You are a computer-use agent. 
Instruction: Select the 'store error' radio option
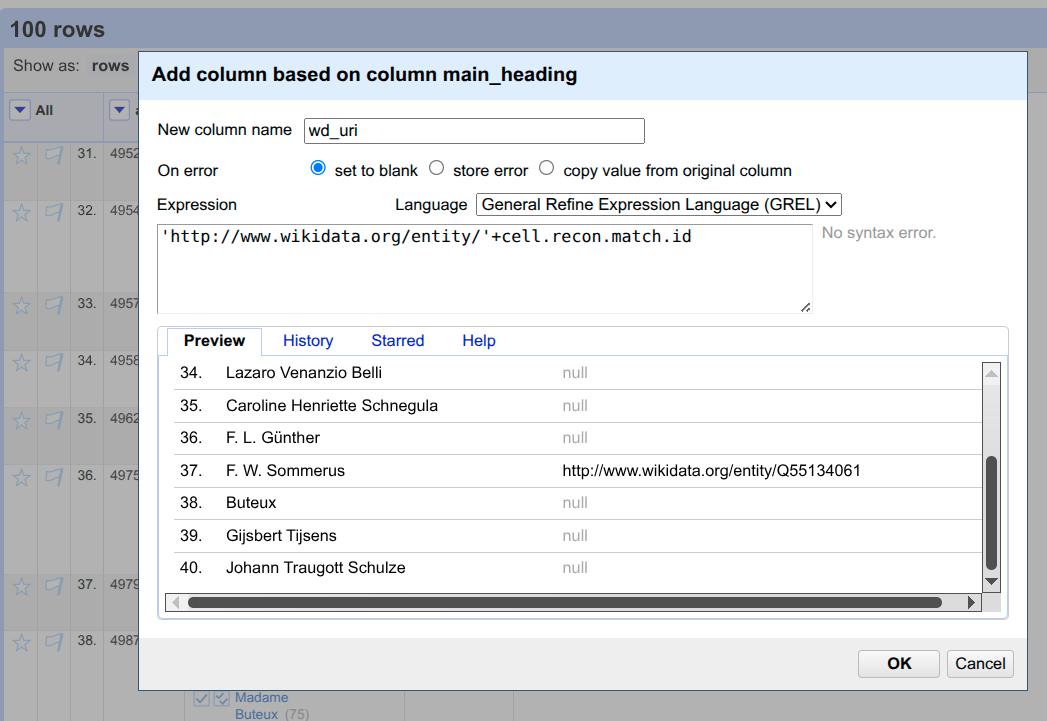pyautogui.click(x=436, y=168)
